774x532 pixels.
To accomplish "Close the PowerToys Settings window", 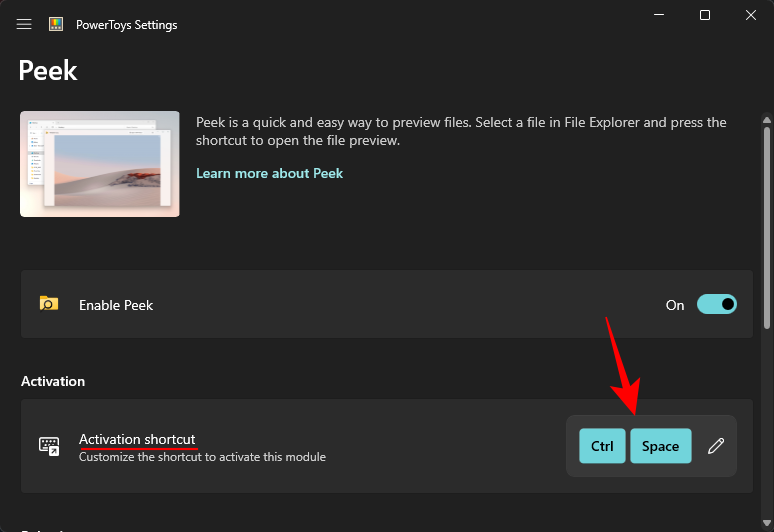I will tap(751, 15).
